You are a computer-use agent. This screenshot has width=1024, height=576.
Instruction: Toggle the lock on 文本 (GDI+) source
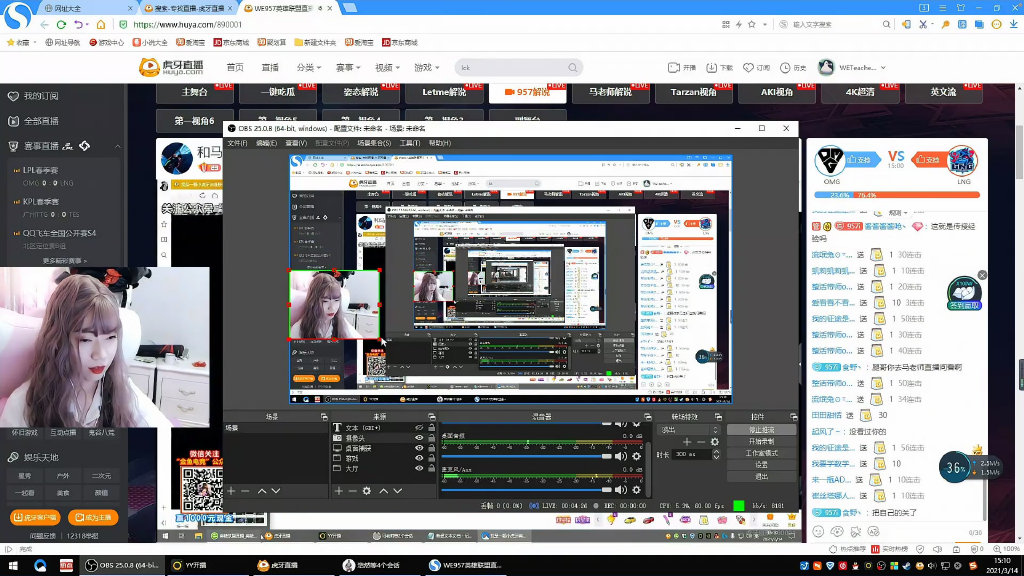432,428
